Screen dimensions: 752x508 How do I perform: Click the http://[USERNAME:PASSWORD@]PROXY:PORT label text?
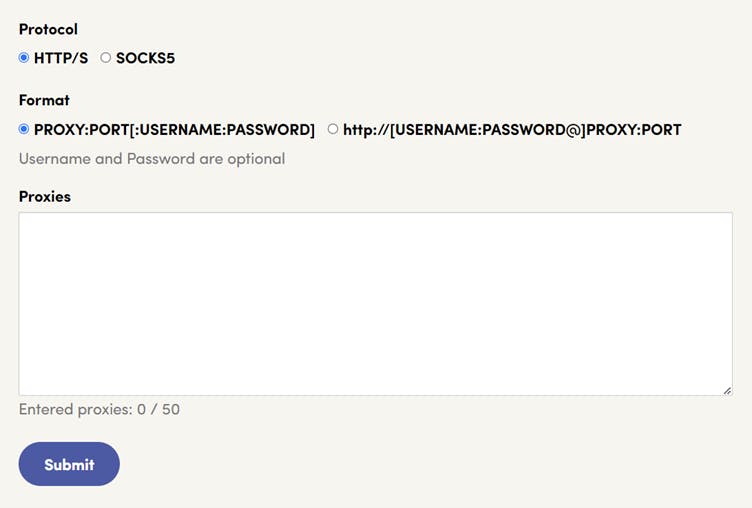(x=512, y=129)
